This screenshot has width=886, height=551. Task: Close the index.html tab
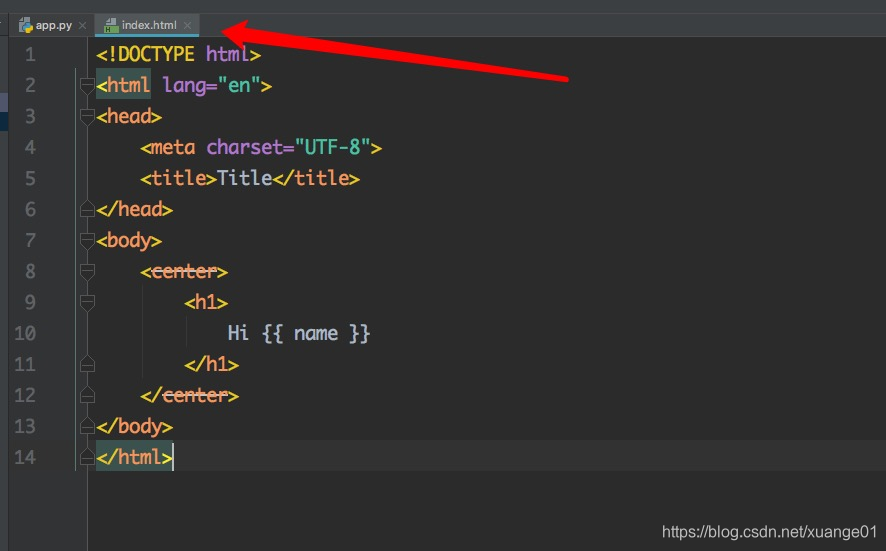(188, 25)
